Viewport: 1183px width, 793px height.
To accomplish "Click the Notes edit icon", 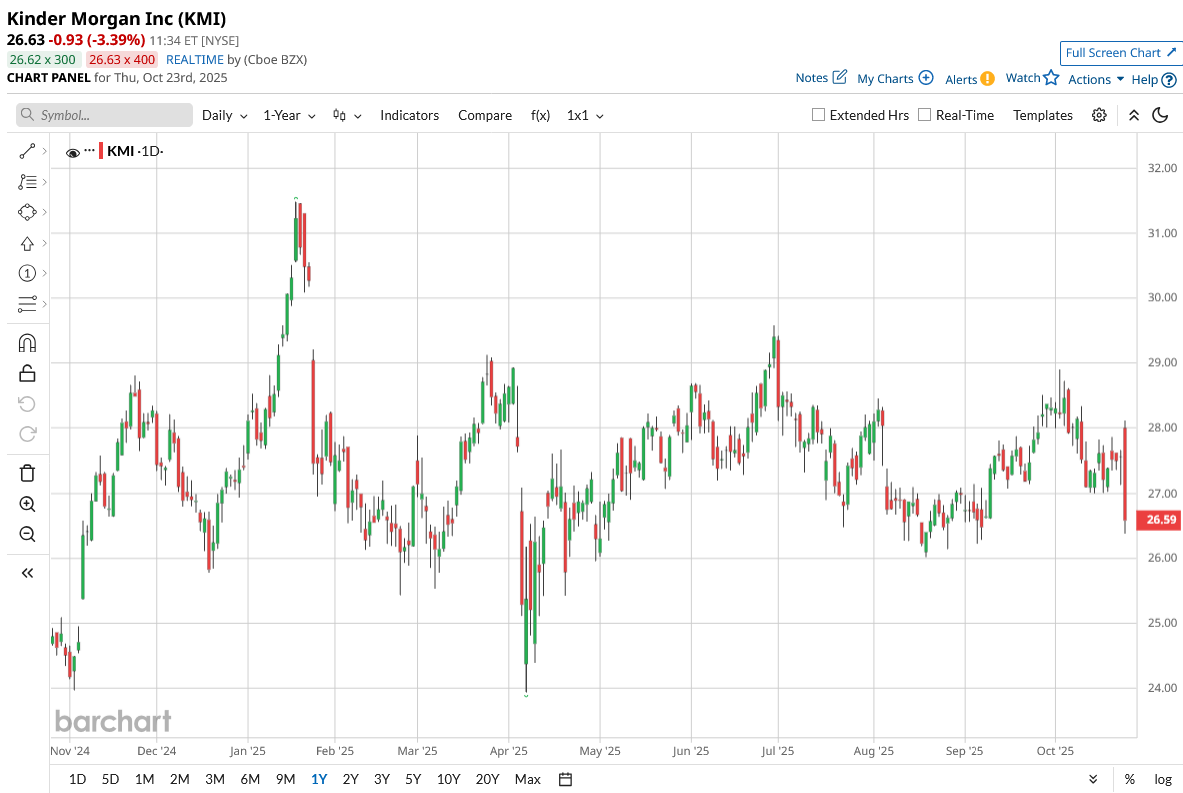I will (x=840, y=77).
